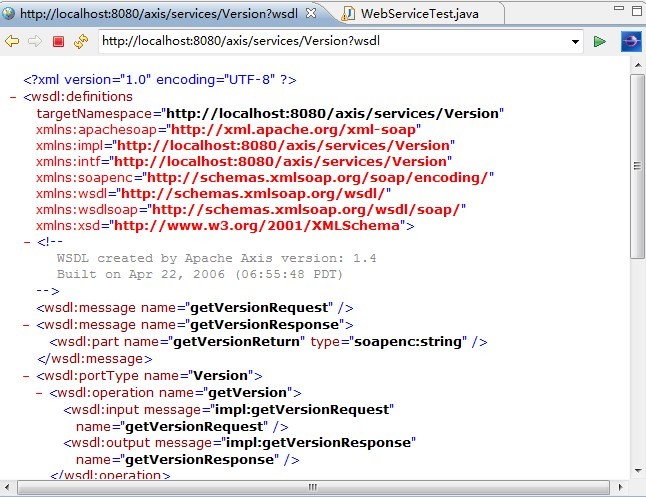Click the 'WSDL created by Apache Axis' comment

tap(216, 258)
